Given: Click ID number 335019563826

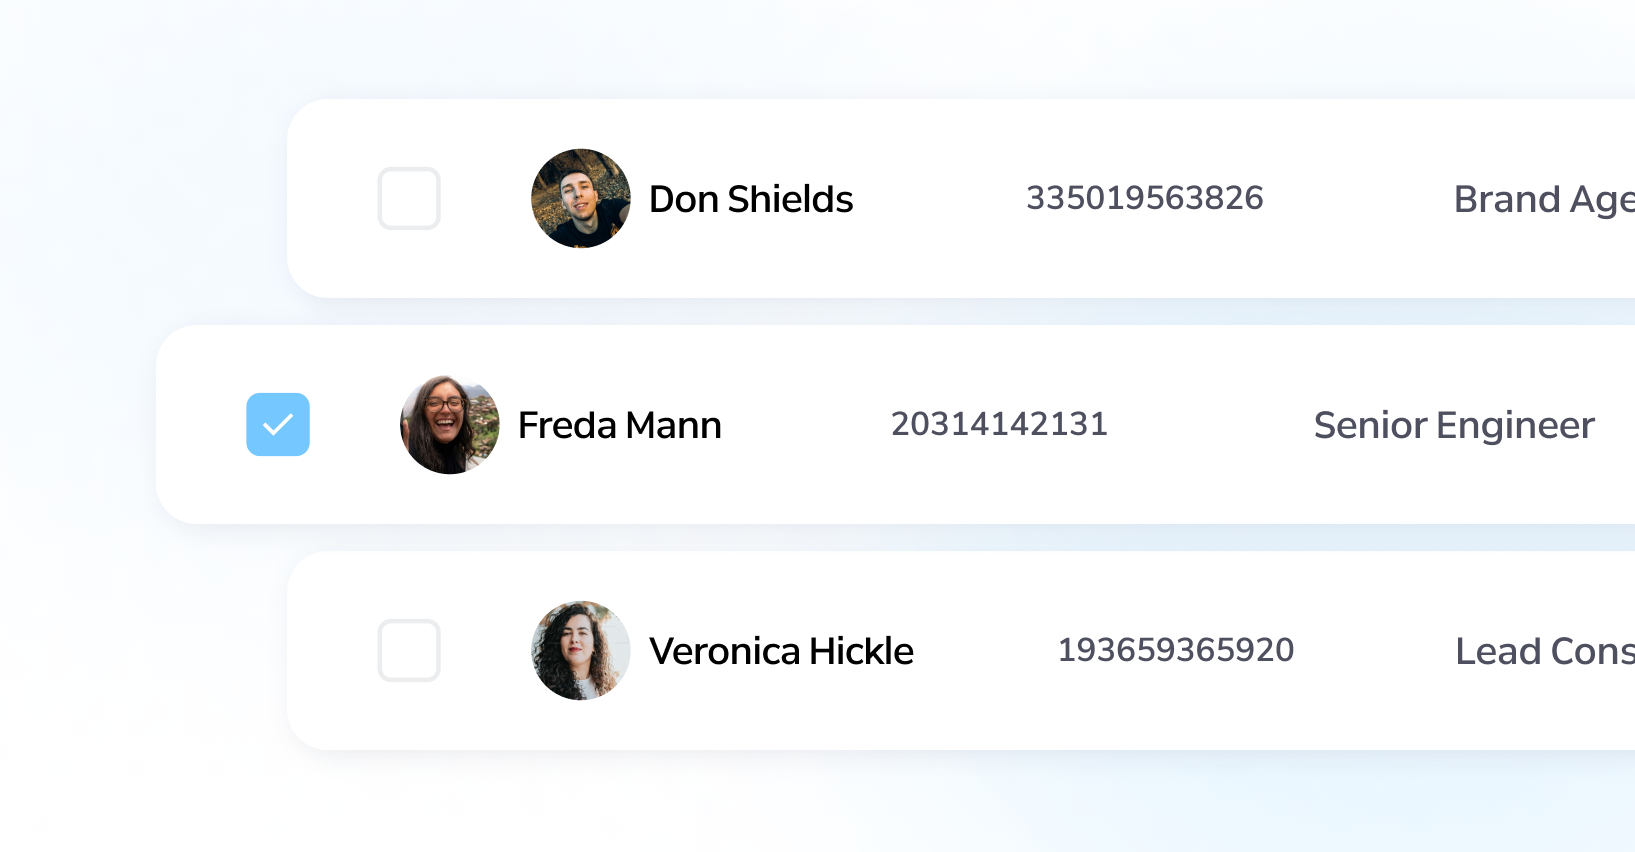Looking at the screenshot, I should coord(1144,198).
